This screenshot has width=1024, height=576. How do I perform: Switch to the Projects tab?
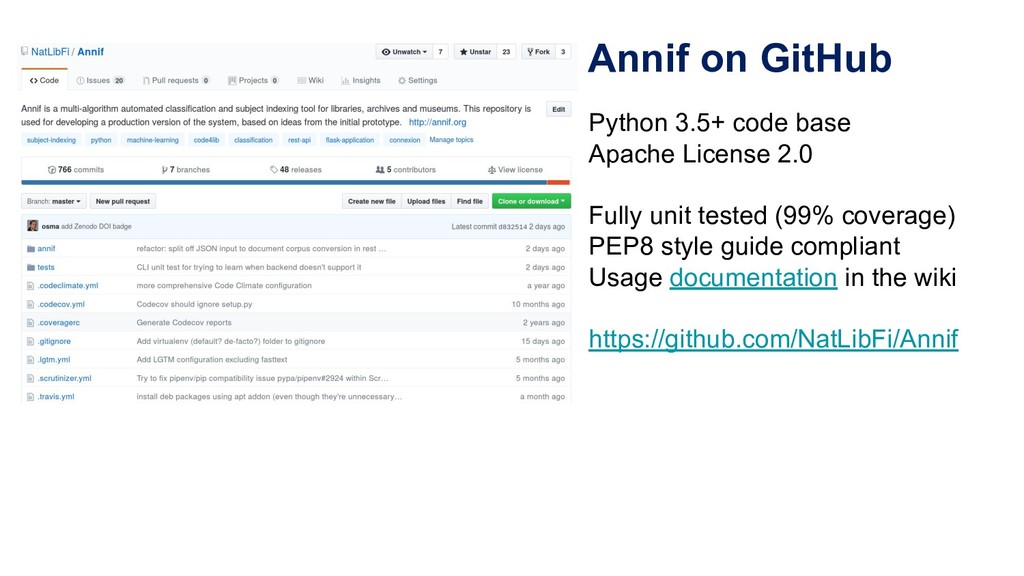pos(253,80)
